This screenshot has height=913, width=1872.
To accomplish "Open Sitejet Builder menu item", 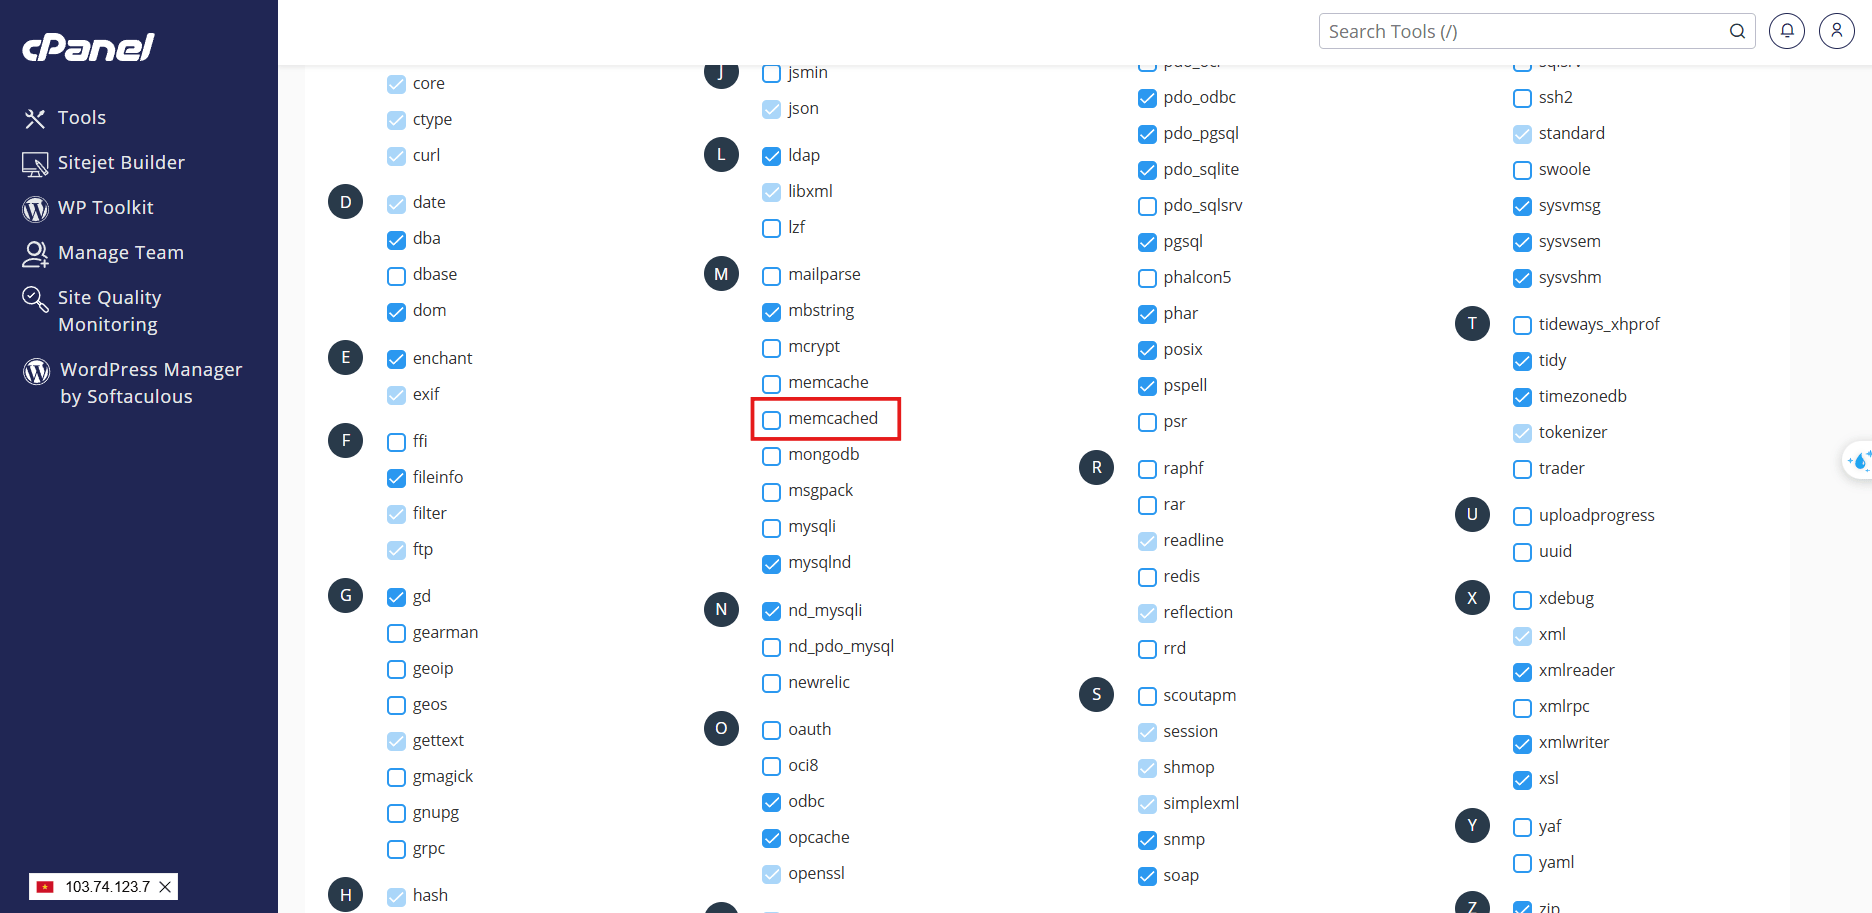I will click(x=121, y=163).
